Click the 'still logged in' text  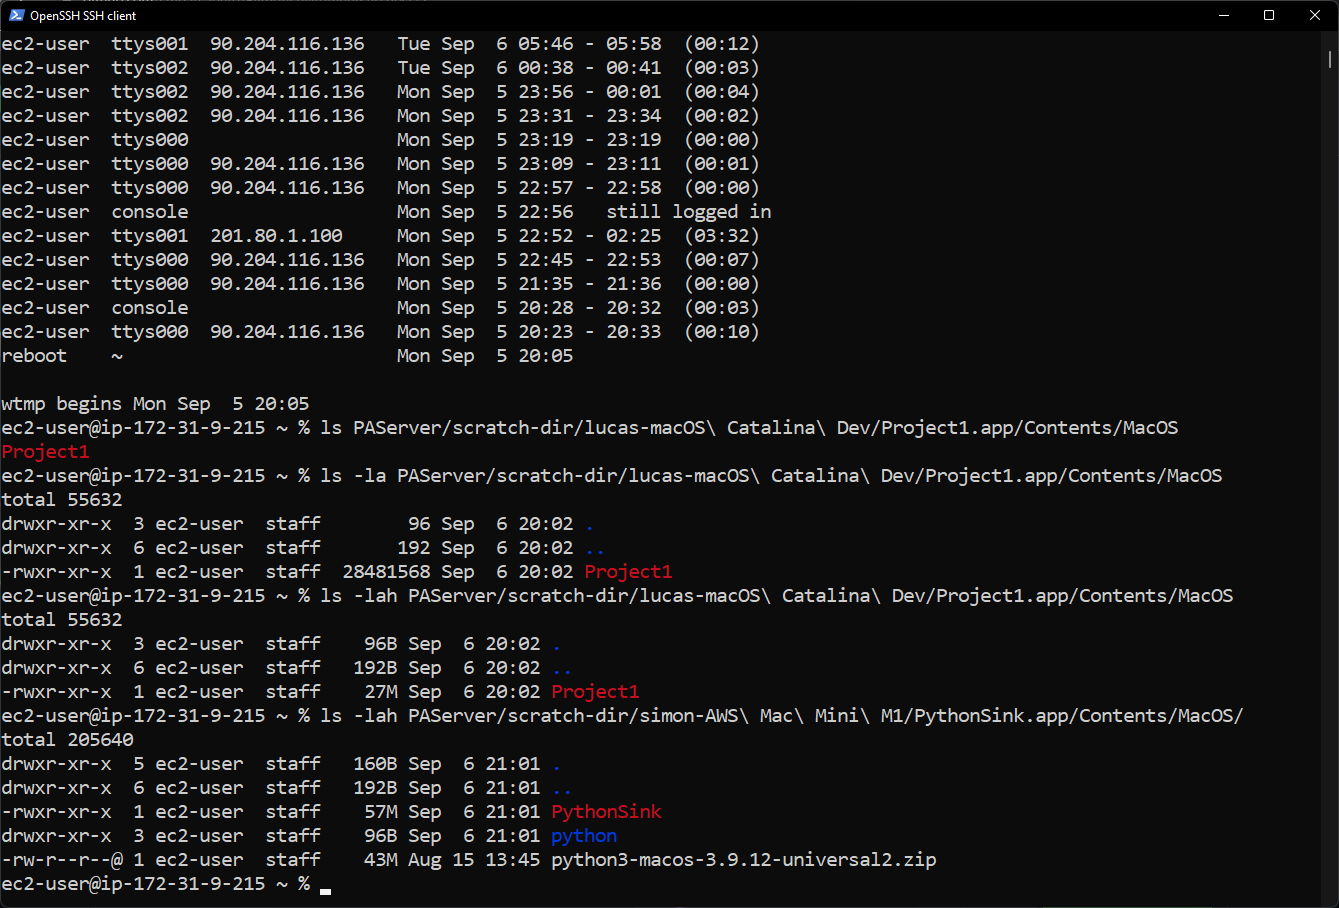pos(689,212)
